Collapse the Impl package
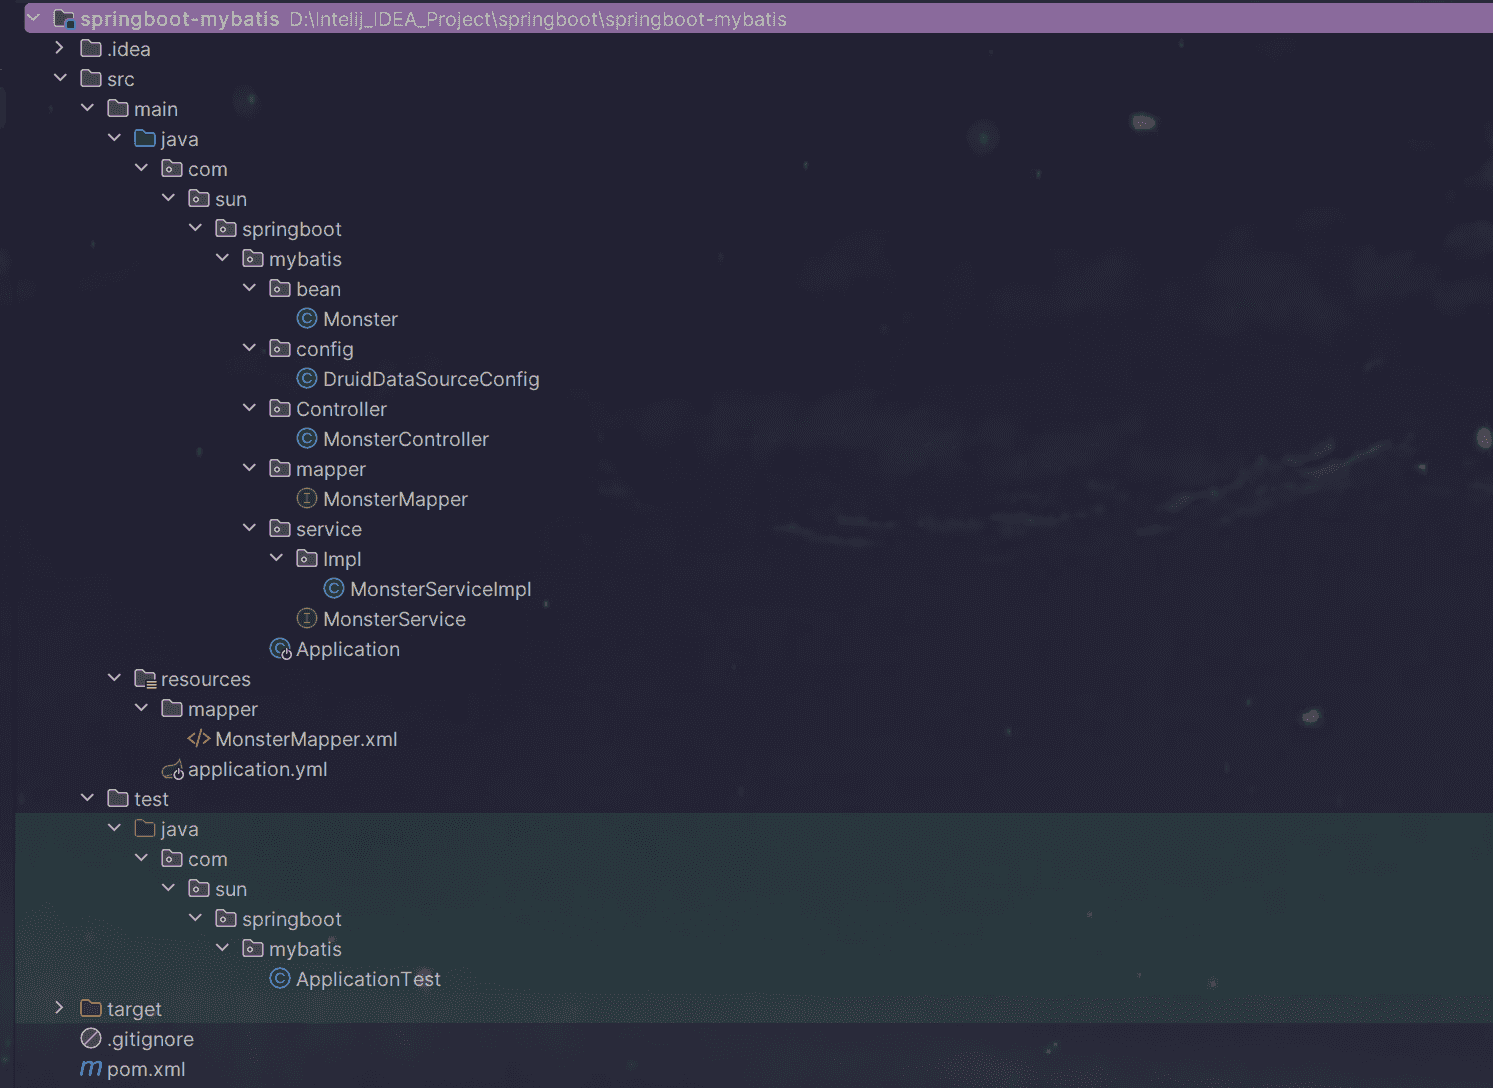 pyautogui.click(x=277, y=558)
